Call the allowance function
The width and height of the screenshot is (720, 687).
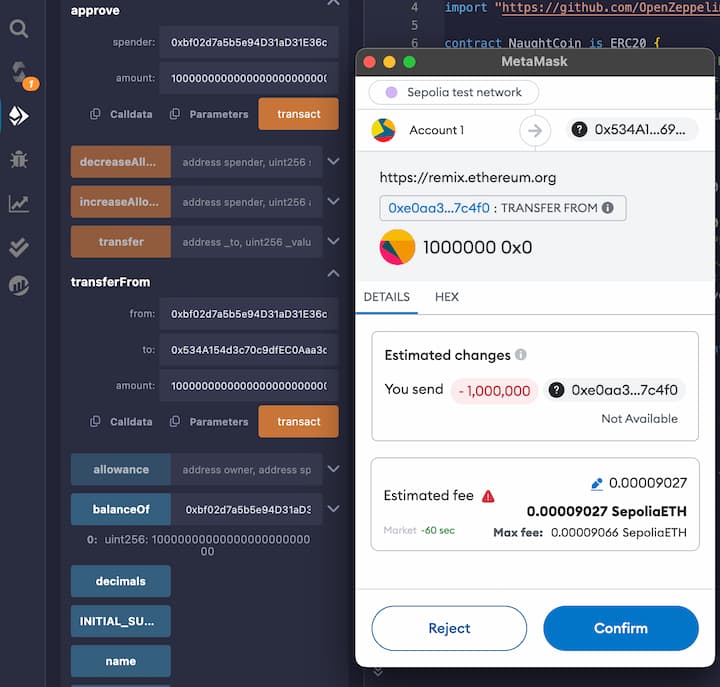[121, 469]
